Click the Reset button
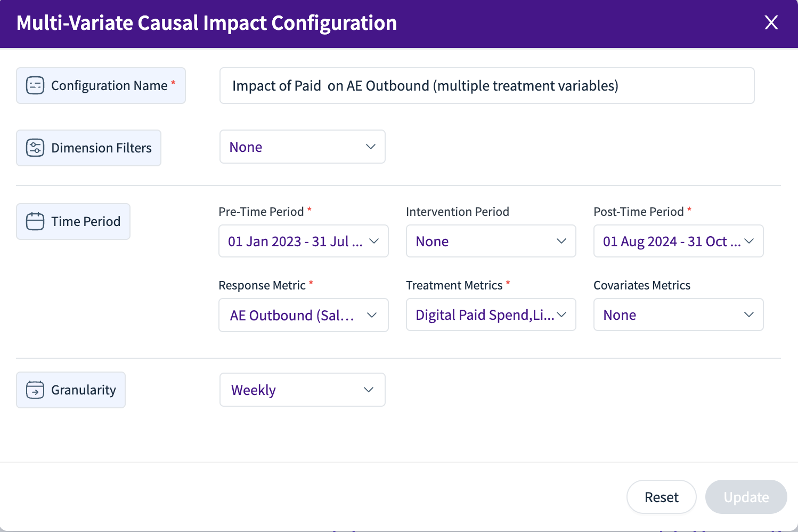The image size is (798, 532). (661, 497)
